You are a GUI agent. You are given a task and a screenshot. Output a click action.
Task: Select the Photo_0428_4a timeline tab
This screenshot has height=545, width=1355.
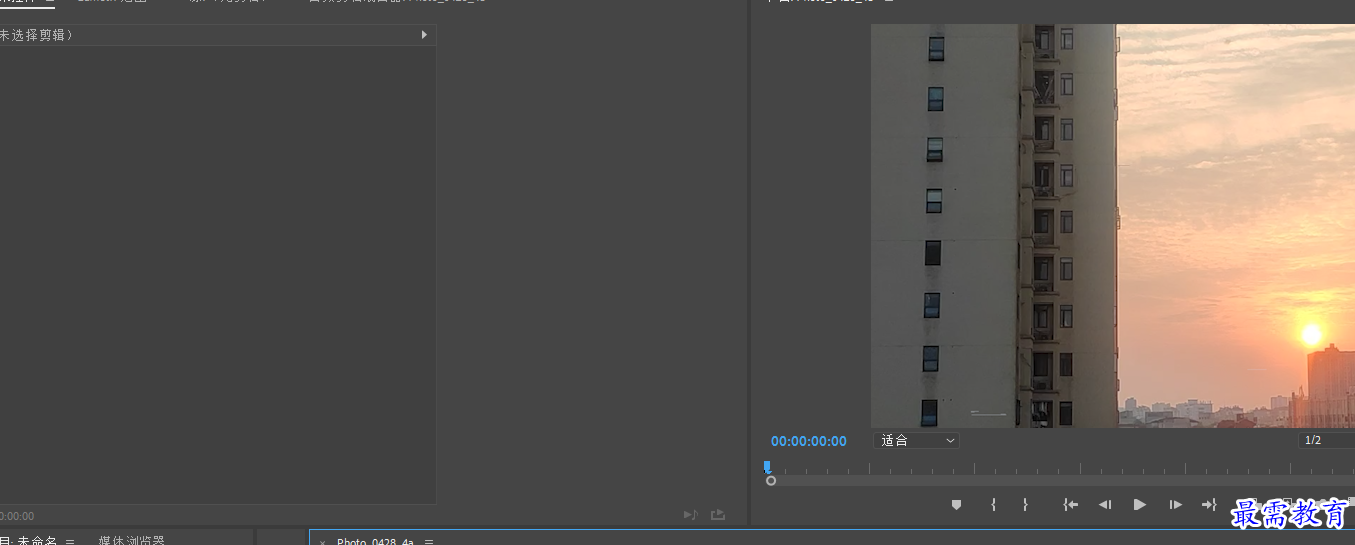coord(375,541)
